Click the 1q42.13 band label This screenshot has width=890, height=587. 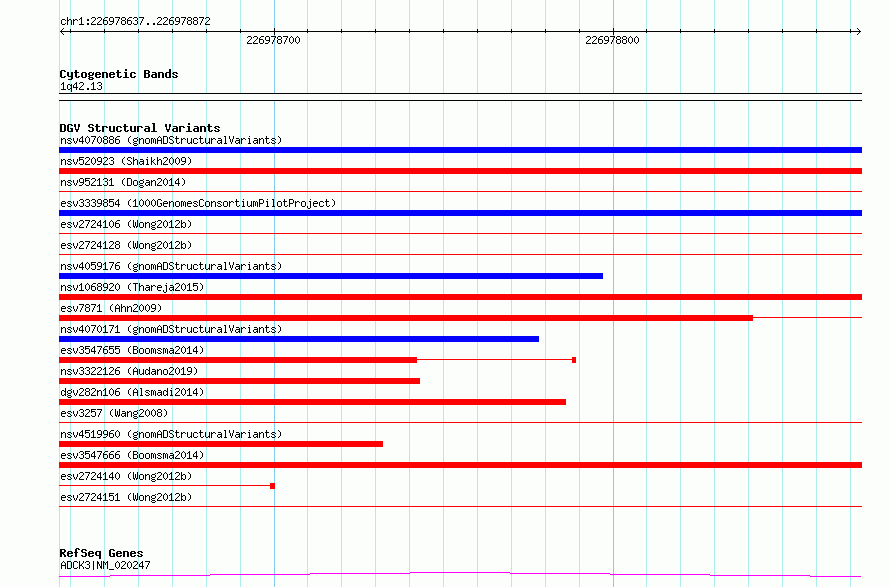click(x=81, y=86)
